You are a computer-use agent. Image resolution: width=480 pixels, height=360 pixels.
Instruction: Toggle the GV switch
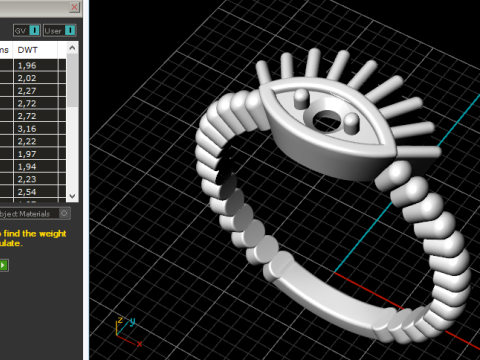coord(27,31)
